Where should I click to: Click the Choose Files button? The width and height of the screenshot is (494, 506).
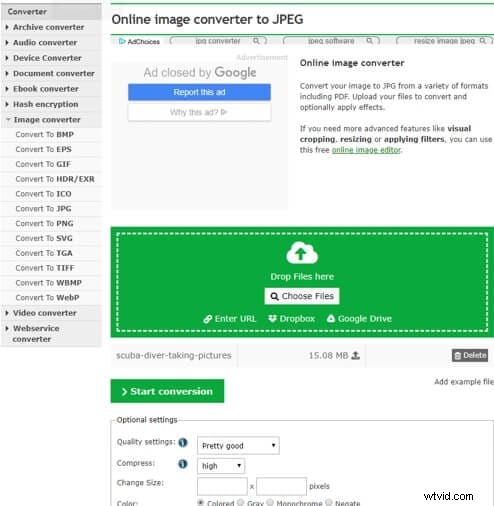[302, 296]
